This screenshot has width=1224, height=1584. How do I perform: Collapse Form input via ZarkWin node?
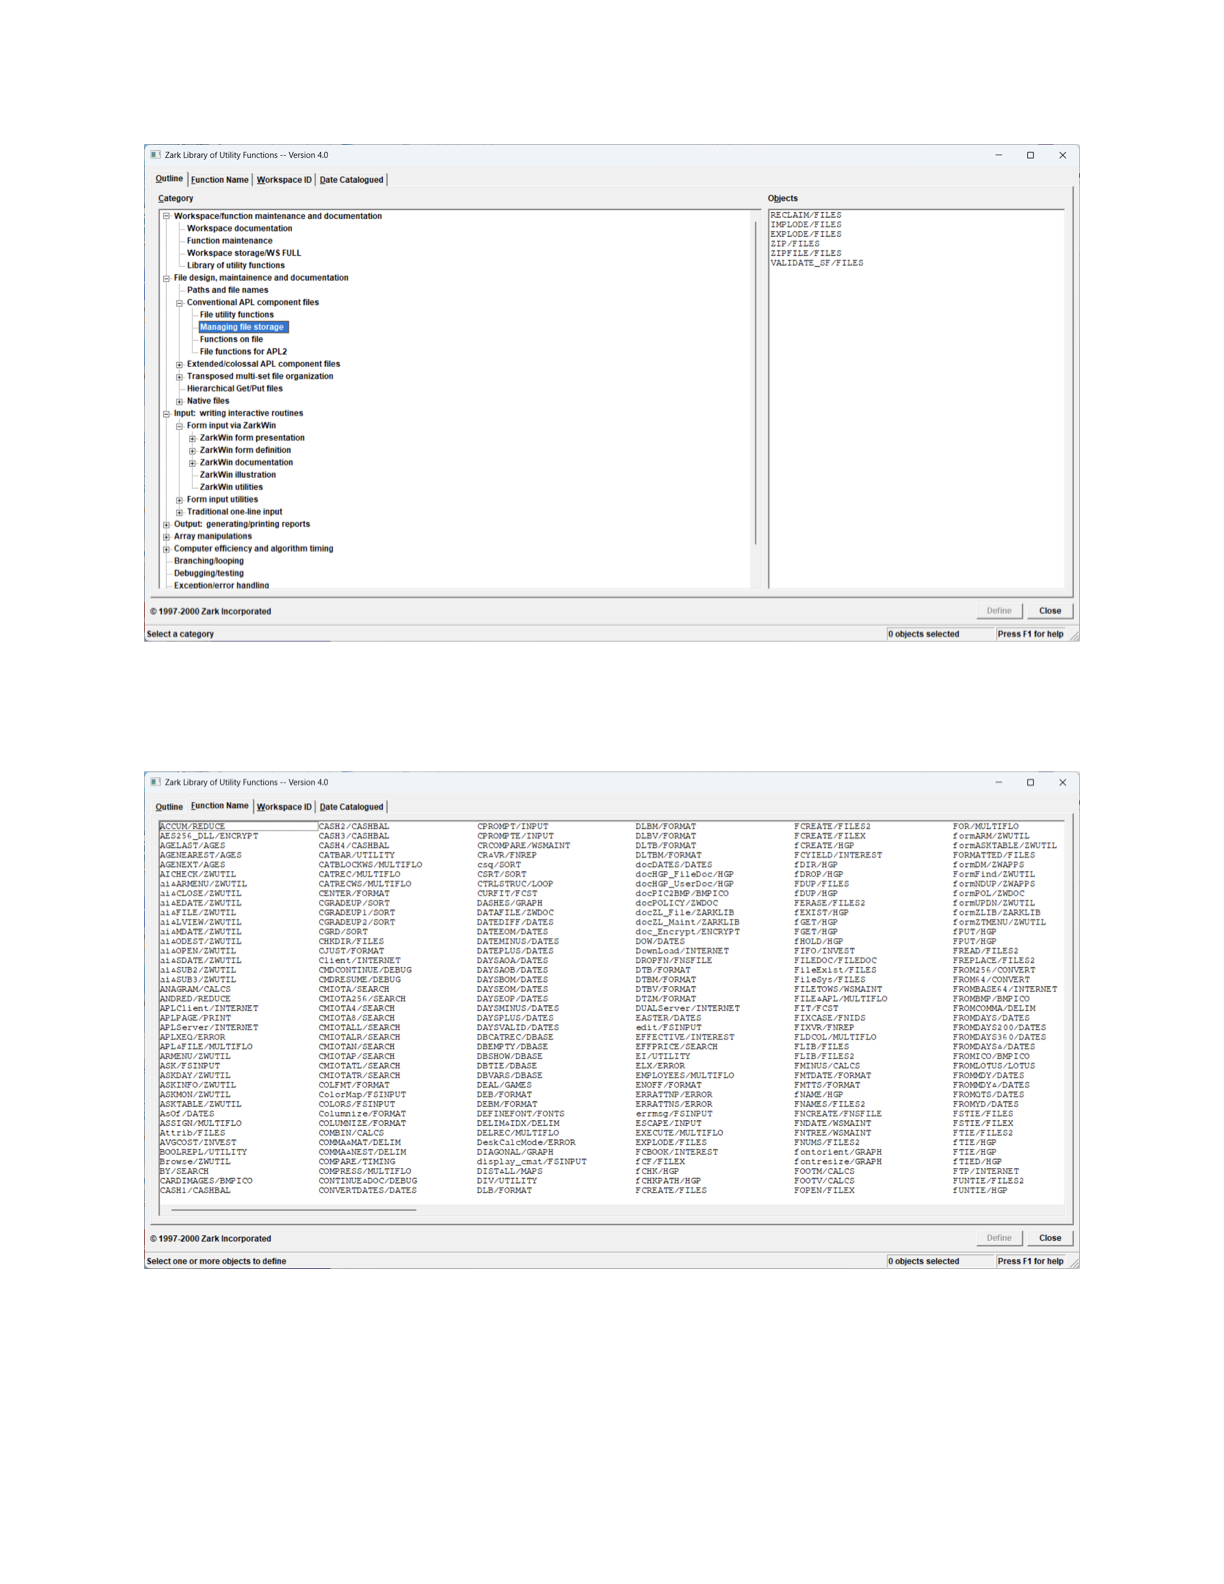point(179,426)
